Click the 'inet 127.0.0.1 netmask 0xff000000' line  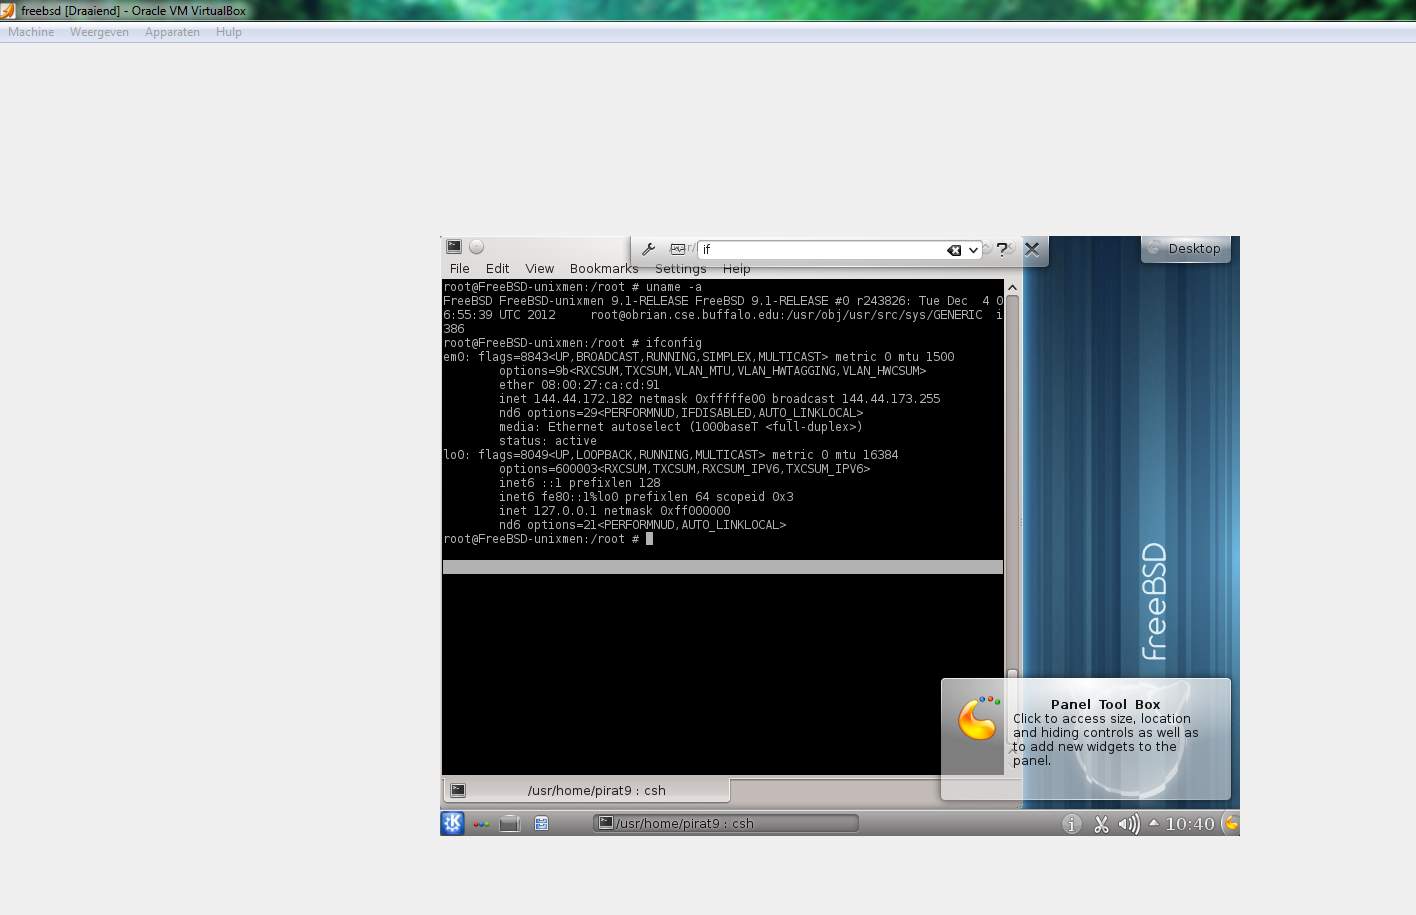pyautogui.click(x=615, y=511)
